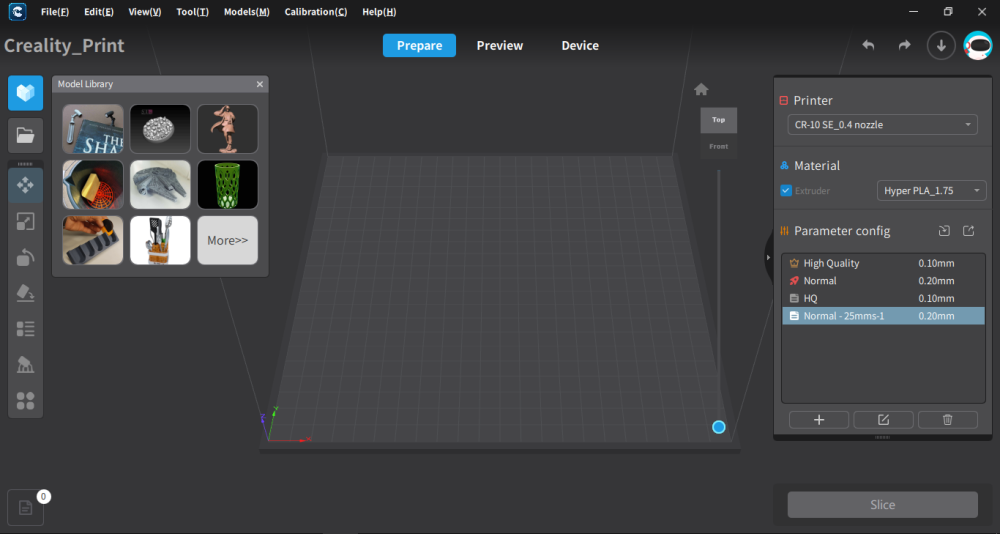1000x534 pixels.
Task: Select the HQ 0.10mm profile
Action: pyautogui.click(x=883, y=298)
